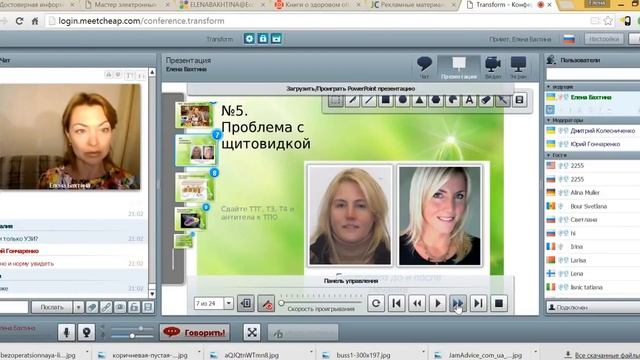Viewport: 640px width, 360px height.
Task: Click the third icon beside Transform
Action: (x=276, y=39)
